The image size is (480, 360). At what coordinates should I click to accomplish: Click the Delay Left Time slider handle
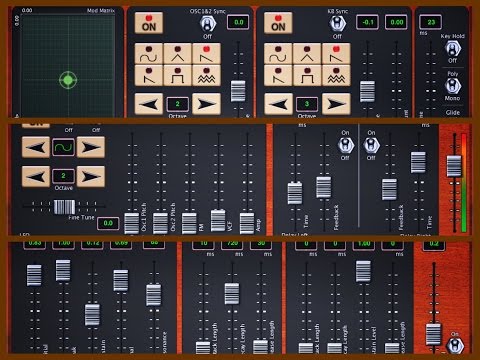pos(295,193)
